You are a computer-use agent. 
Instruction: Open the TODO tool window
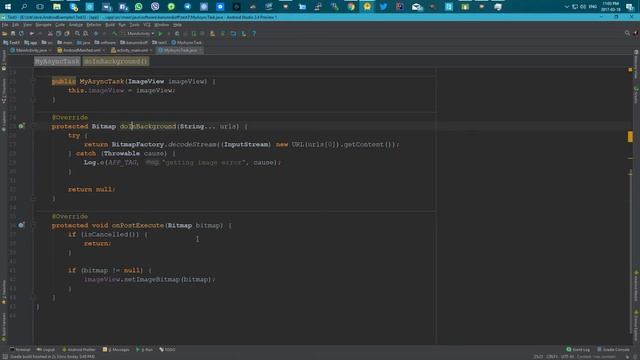[x=167, y=349]
